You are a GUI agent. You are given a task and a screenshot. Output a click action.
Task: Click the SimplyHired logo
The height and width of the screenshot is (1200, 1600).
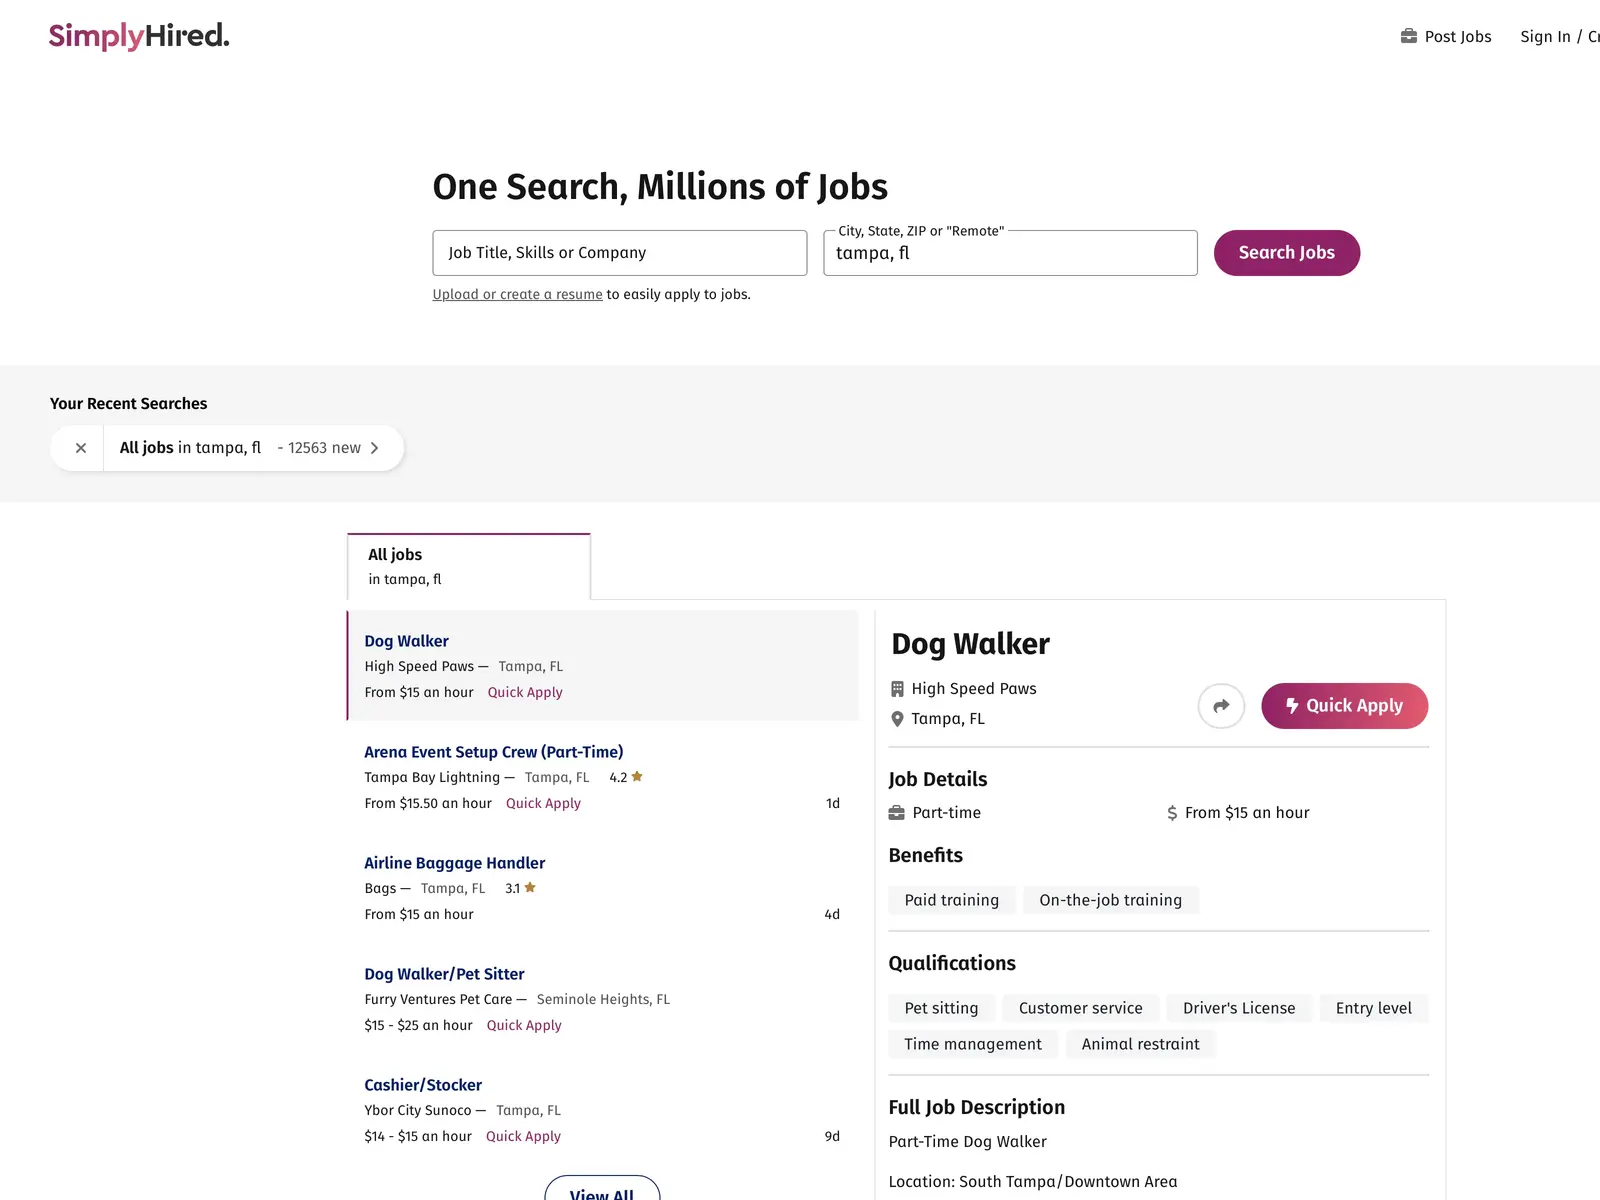[139, 36]
